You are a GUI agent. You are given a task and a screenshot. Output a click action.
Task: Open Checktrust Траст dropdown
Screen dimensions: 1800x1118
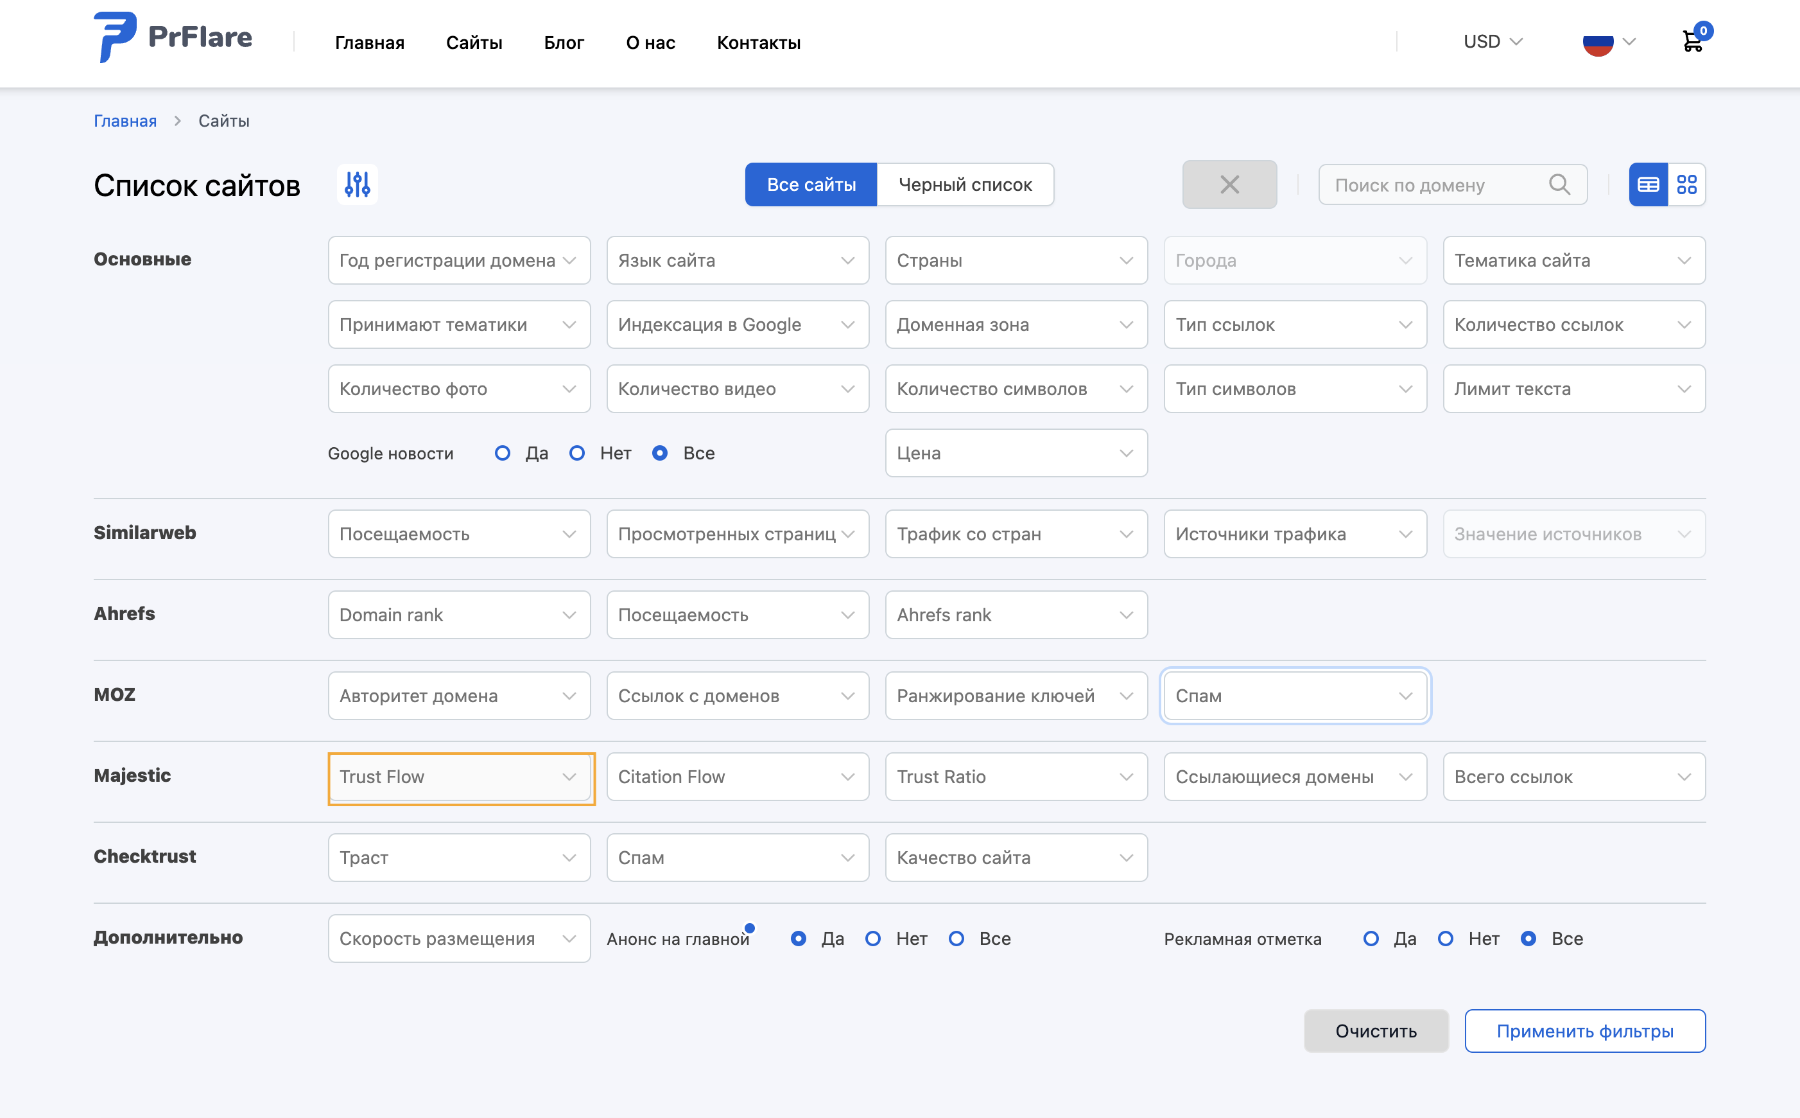point(459,858)
